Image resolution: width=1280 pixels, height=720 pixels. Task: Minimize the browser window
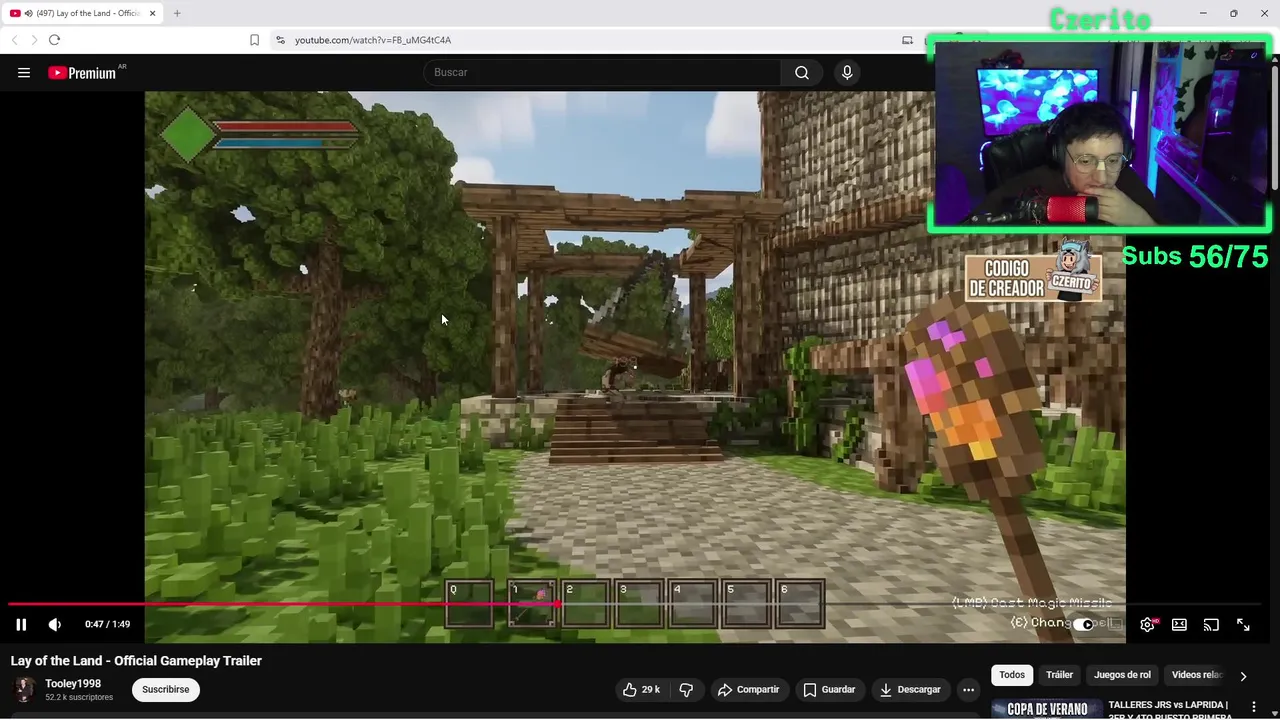click(x=1203, y=13)
